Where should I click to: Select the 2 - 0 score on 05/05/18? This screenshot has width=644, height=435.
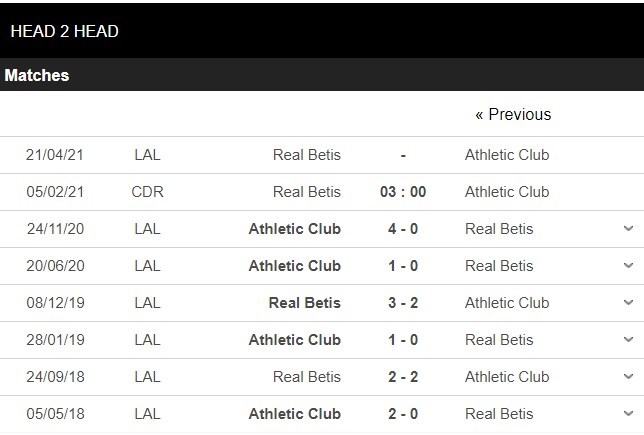pyautogui.click(x=403, y=414)
